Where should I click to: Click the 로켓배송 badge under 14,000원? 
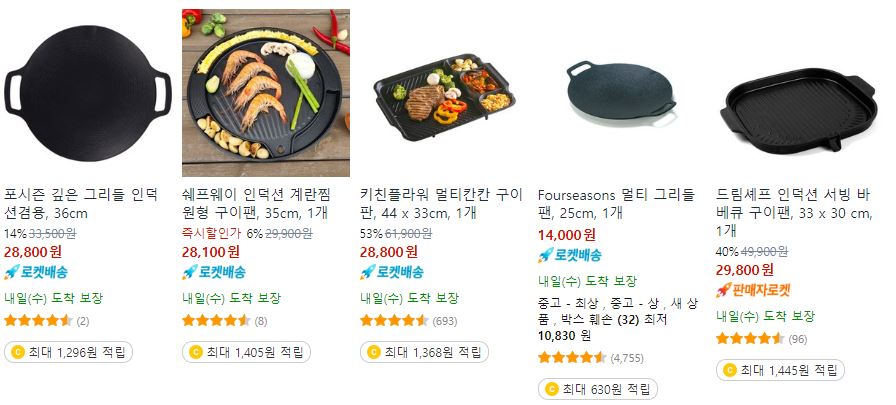(x=570, y=255)
